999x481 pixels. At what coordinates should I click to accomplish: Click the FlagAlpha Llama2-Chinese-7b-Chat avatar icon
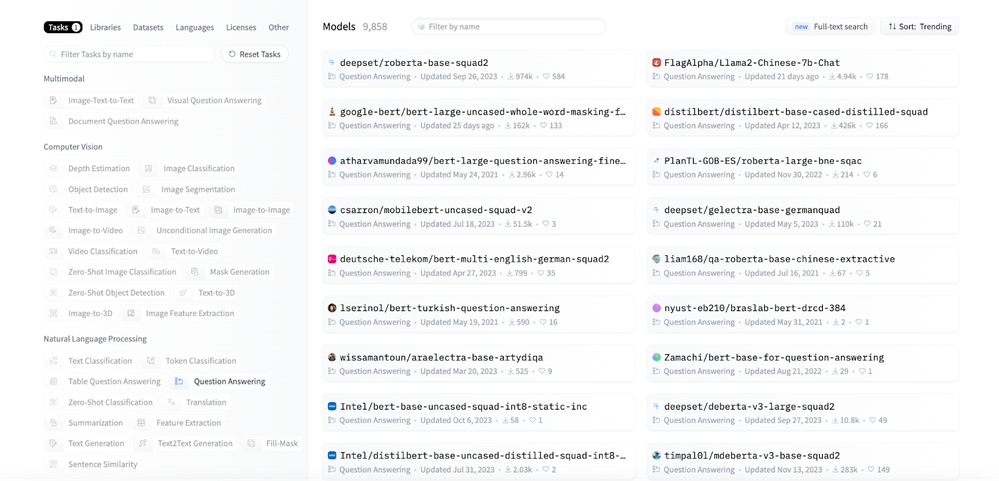pyautogui.click(x=656, y=62)
